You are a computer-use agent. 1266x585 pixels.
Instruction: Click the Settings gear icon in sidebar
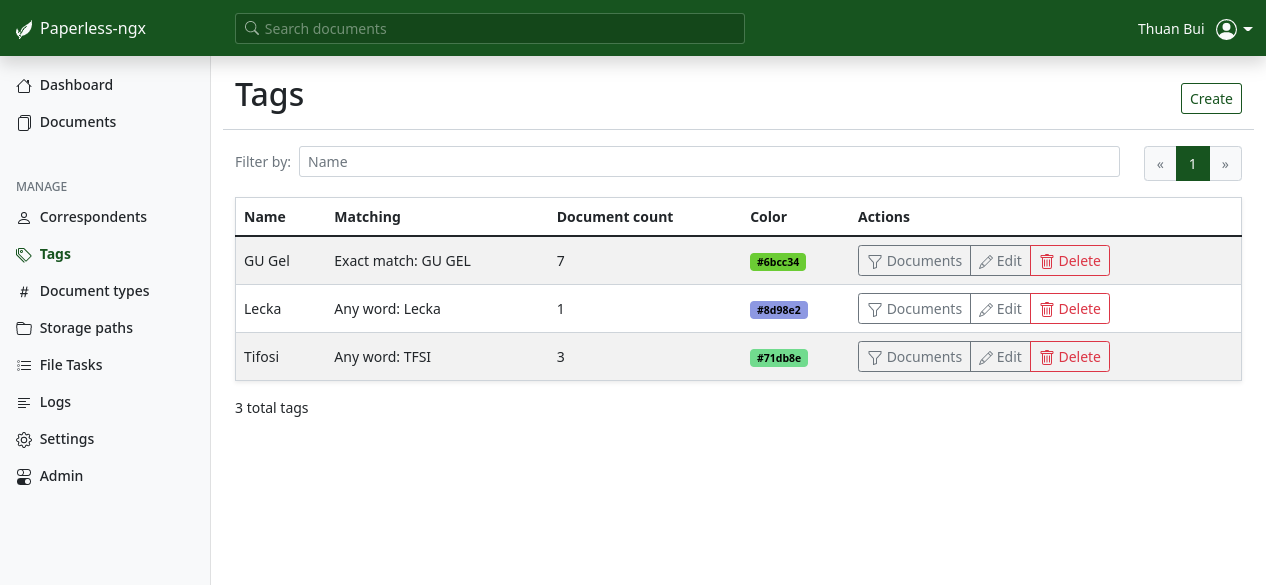[24, 440]
